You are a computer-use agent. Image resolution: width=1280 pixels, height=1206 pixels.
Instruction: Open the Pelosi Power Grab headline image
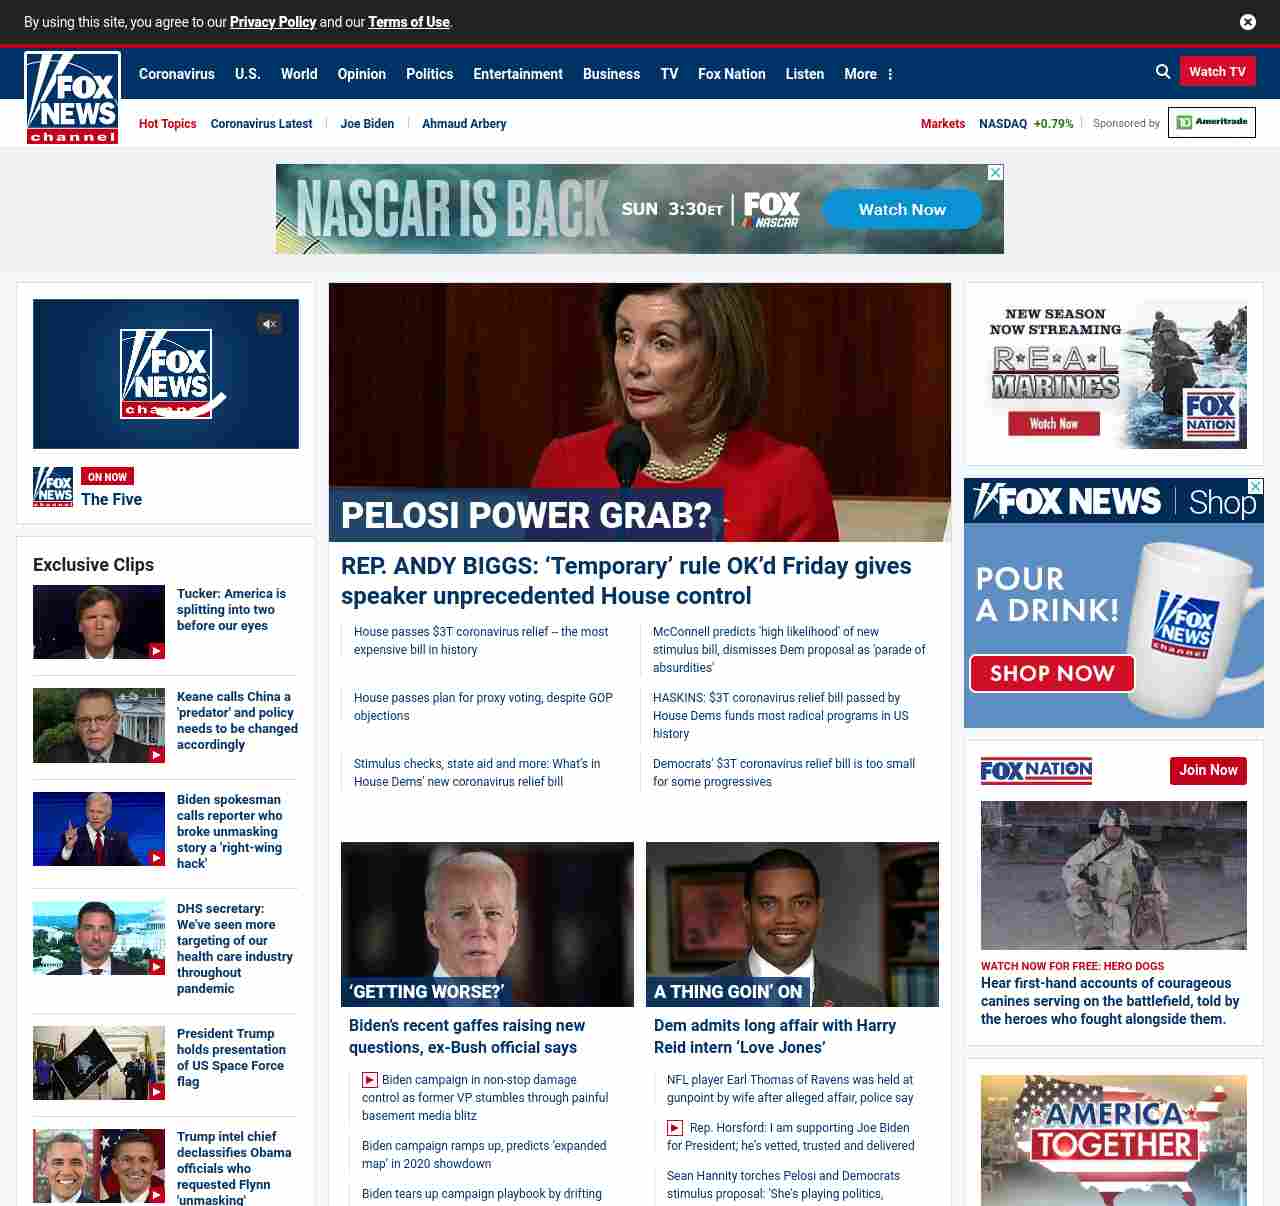point(640,412)
